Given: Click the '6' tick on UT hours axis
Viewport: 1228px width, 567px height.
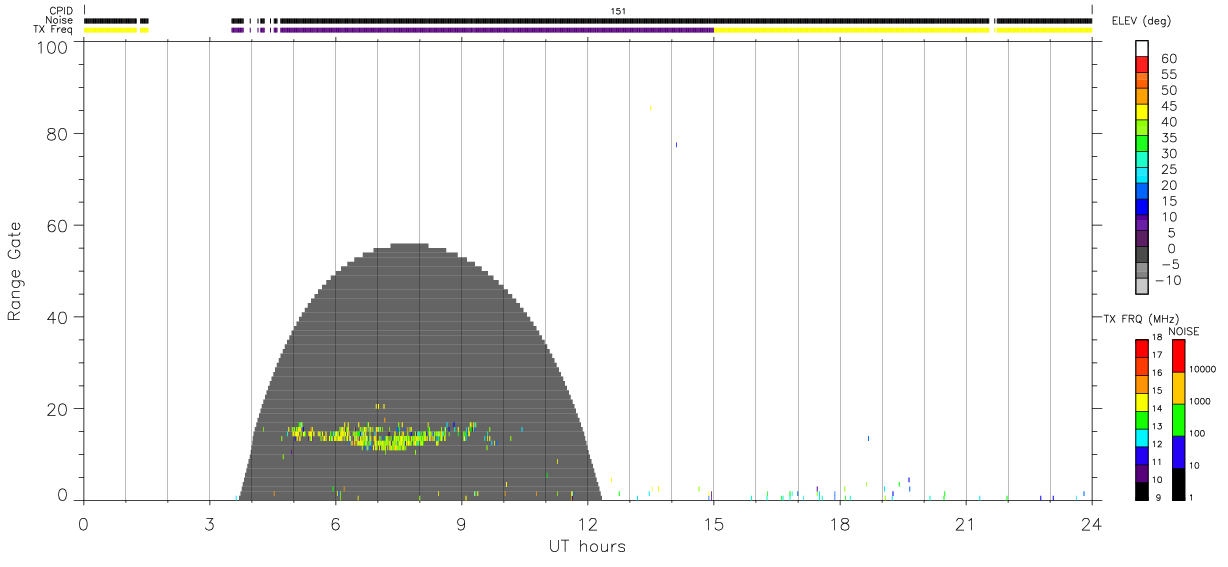Looking at the screenshot, I should (x=335, y=523).
